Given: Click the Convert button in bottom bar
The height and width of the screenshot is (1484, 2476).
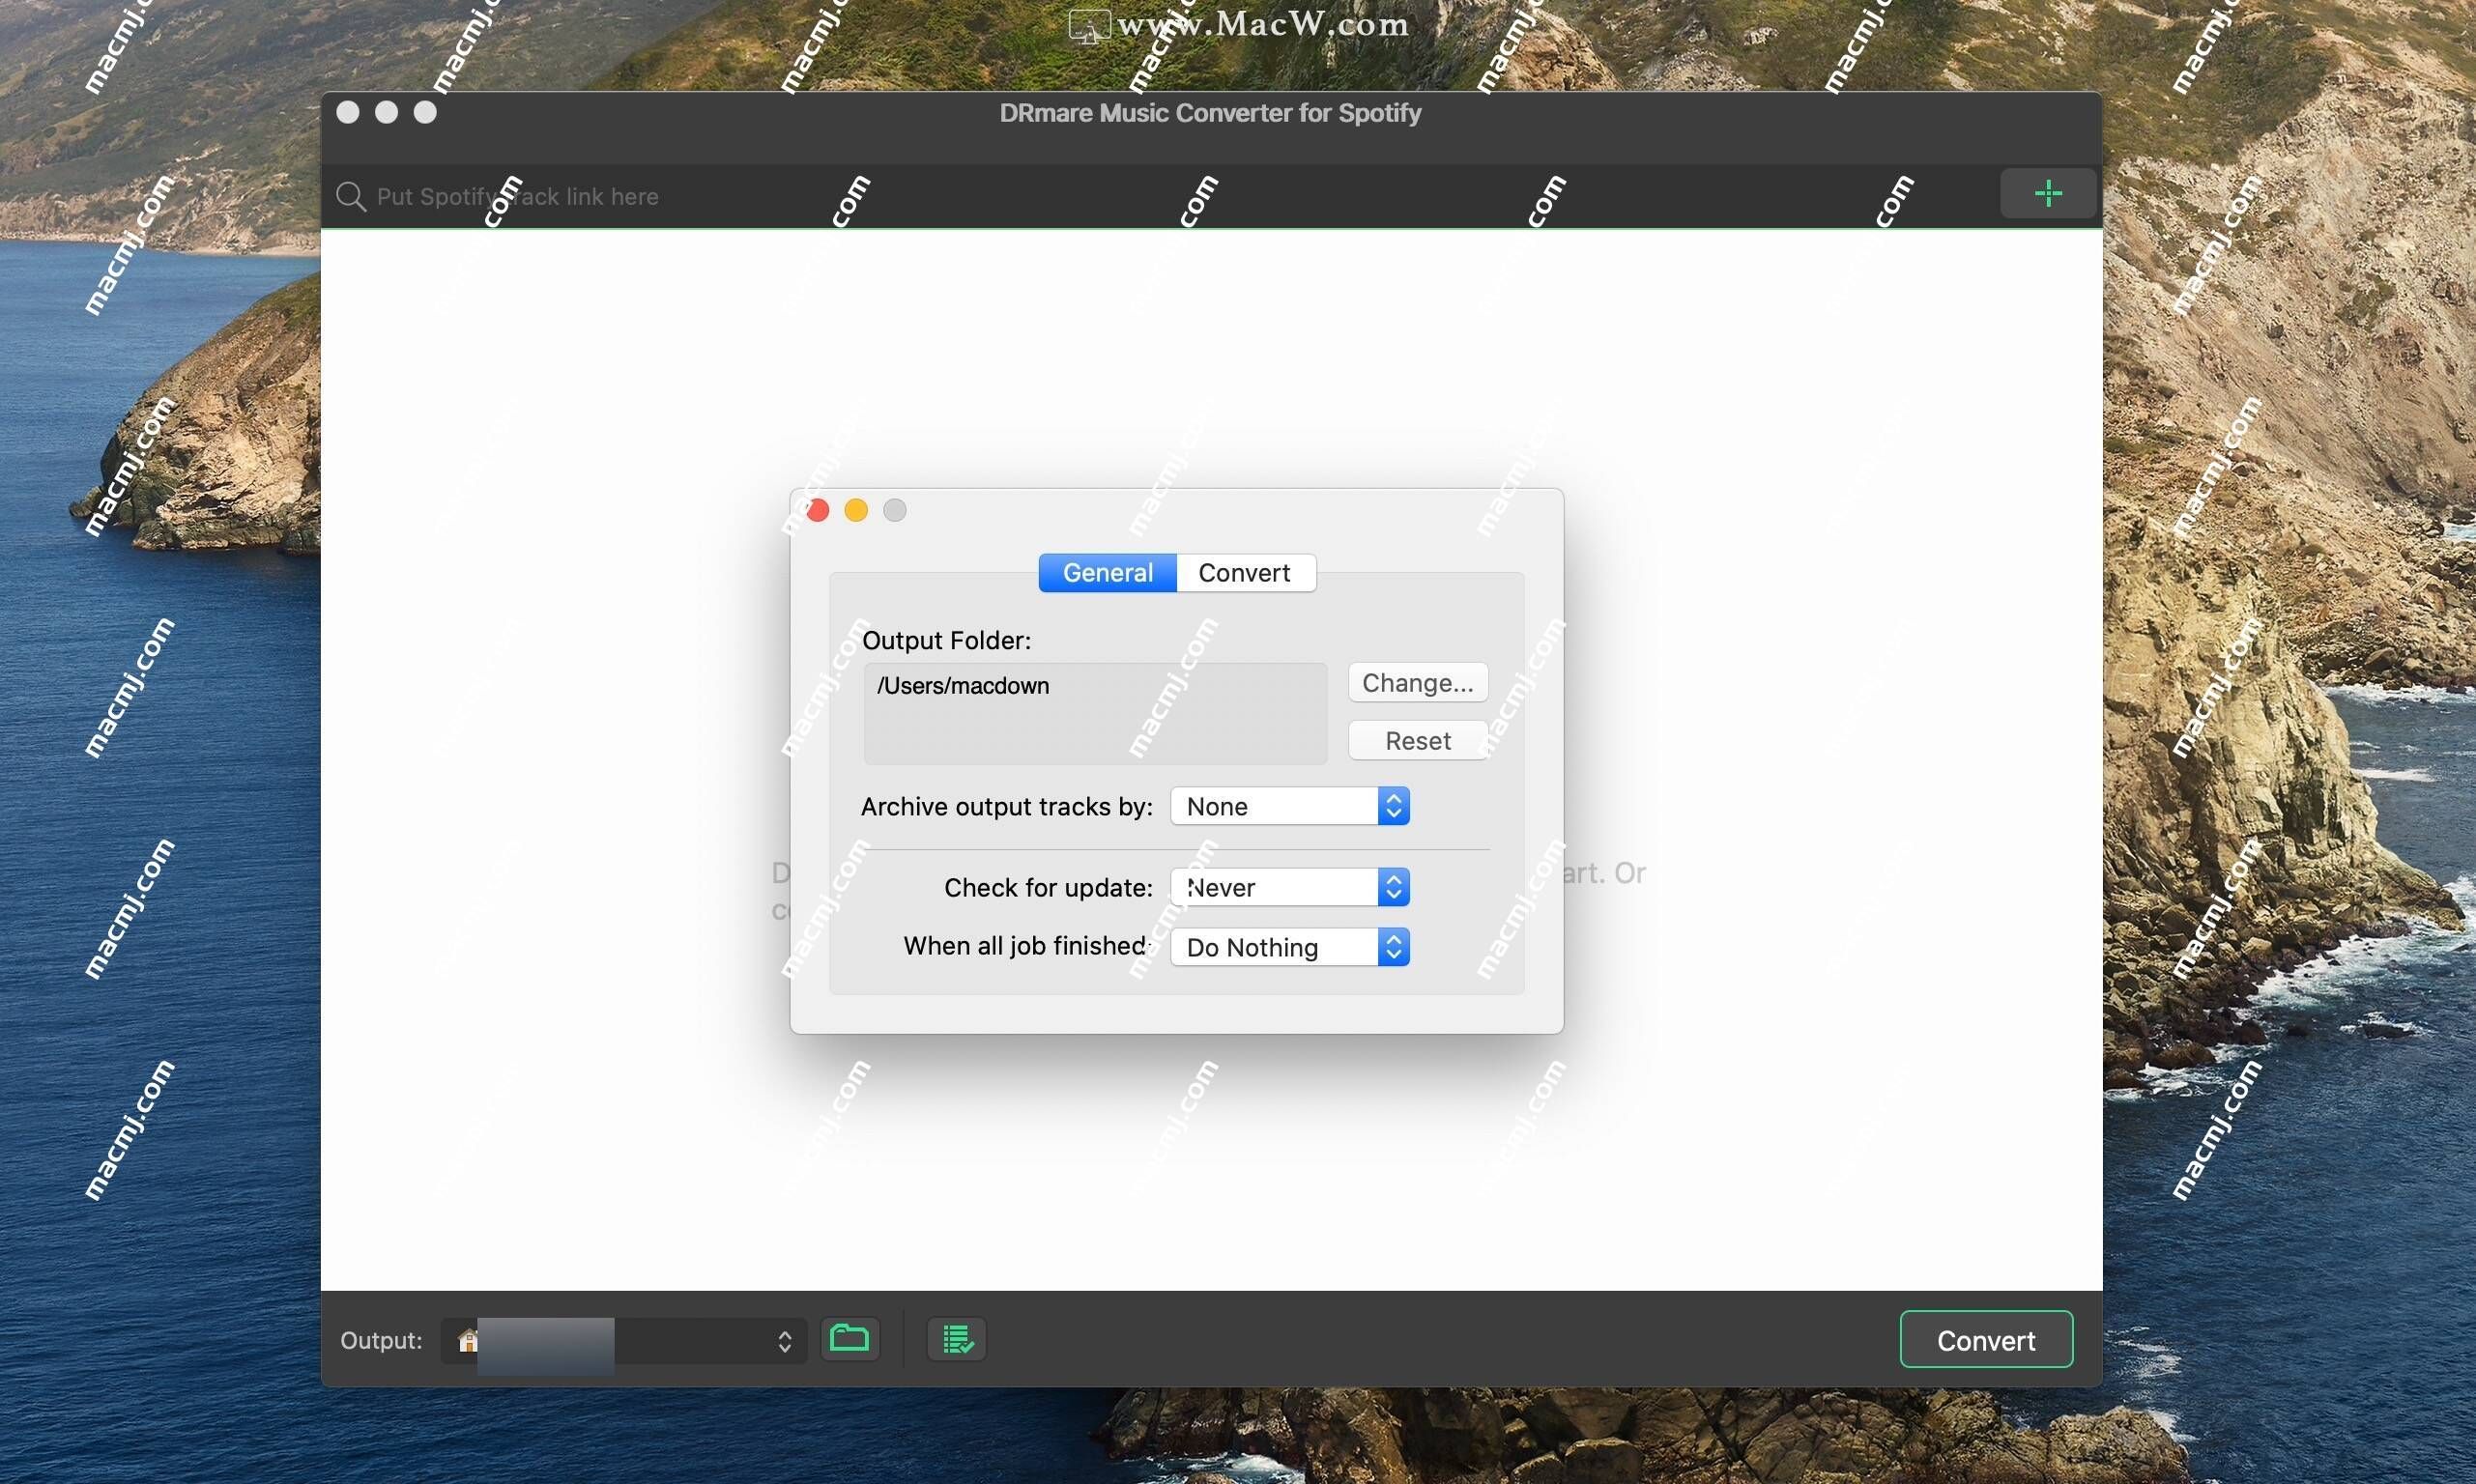Looking at the screenshot, I should [1986, 1340].
